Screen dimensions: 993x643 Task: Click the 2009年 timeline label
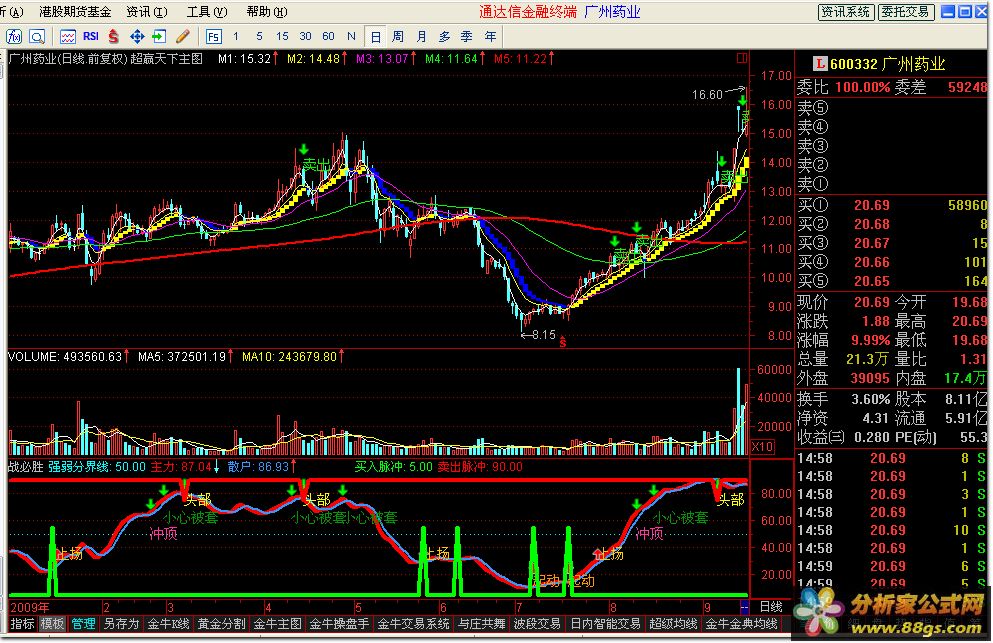30,607
